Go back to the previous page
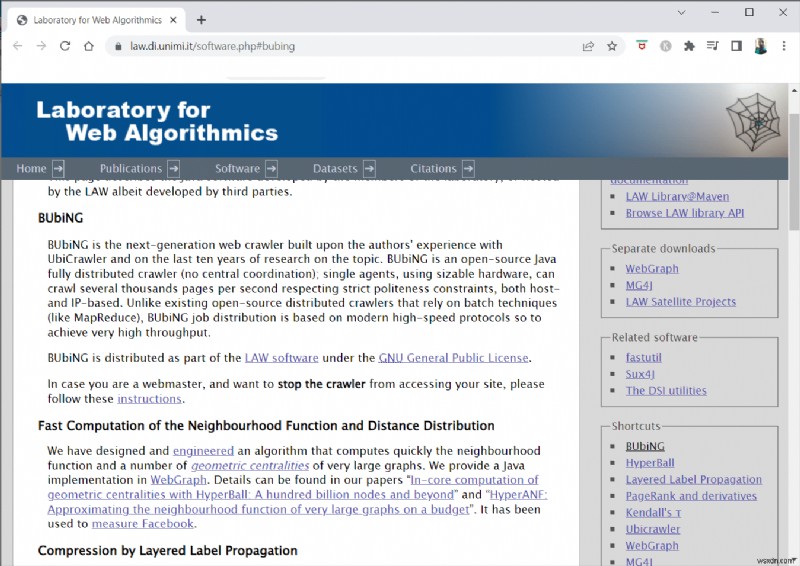The image size is (800, 566). 17,46
